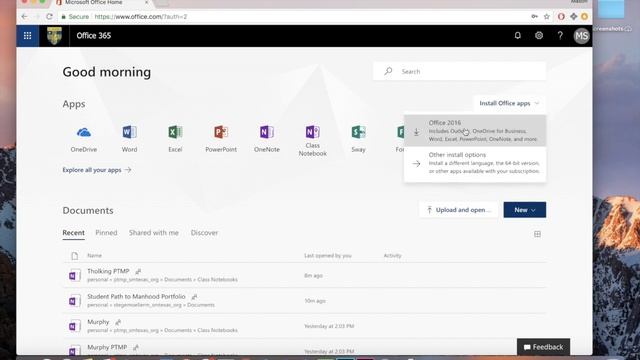
Task: Click the OneNote icon beside the Murphy row
Action: [x=74, y=326]
